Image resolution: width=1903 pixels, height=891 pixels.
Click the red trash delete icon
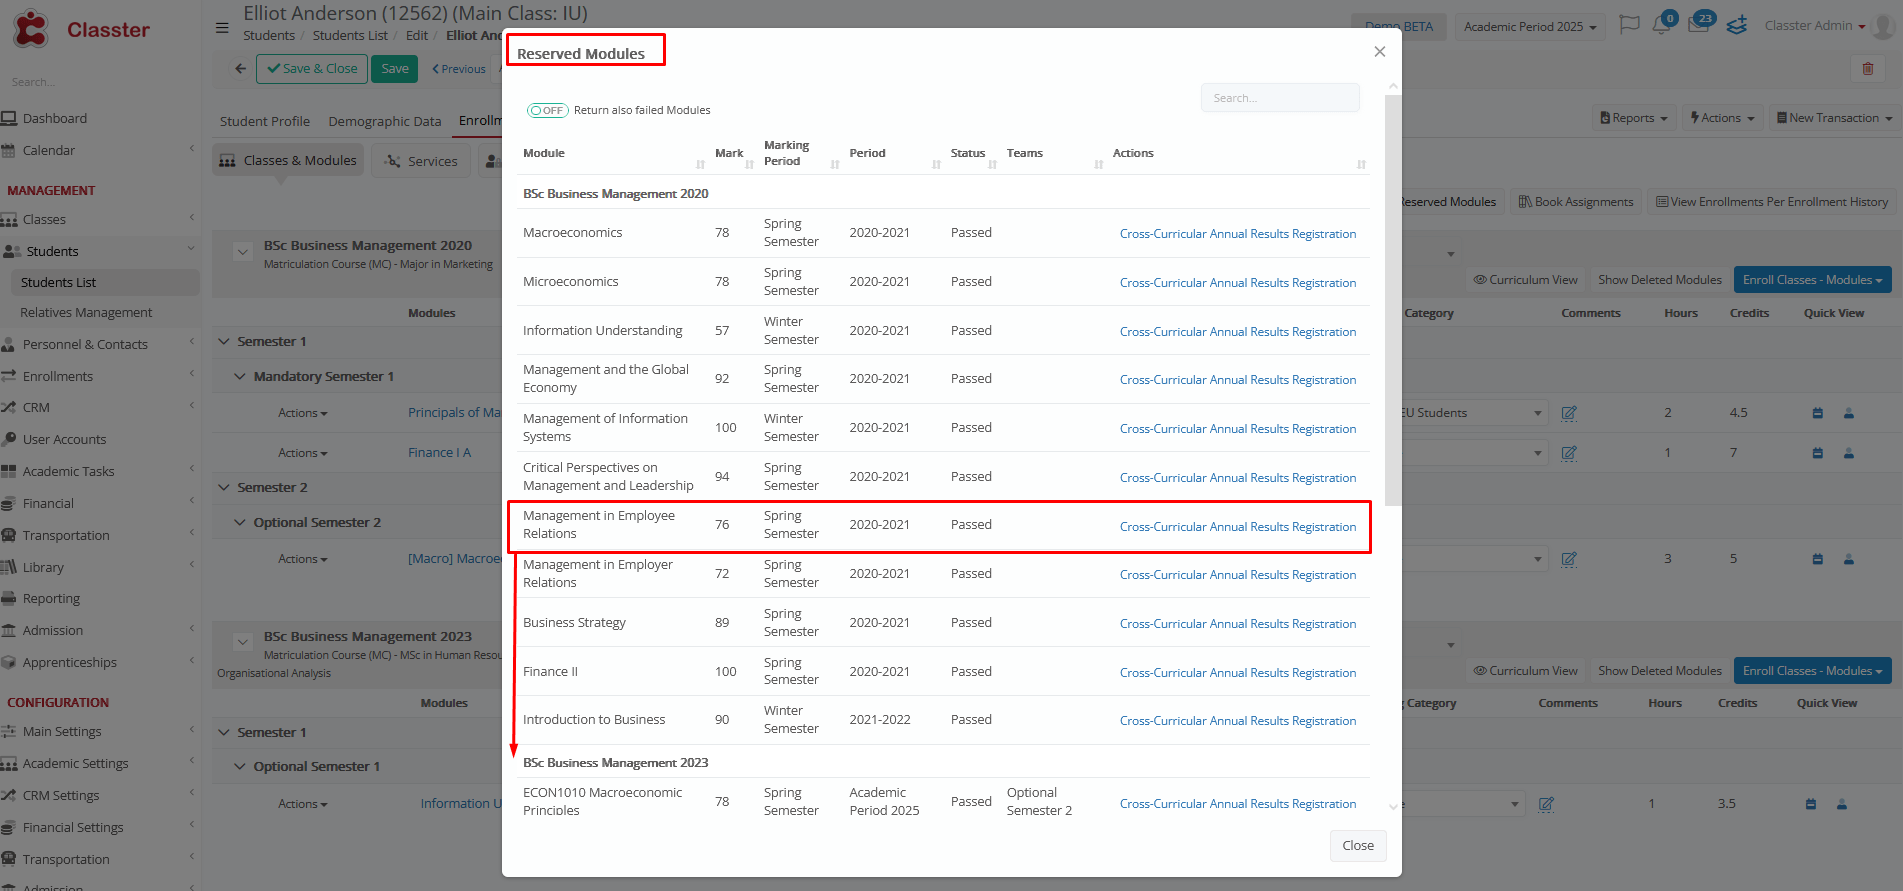tap(1867, 69)
